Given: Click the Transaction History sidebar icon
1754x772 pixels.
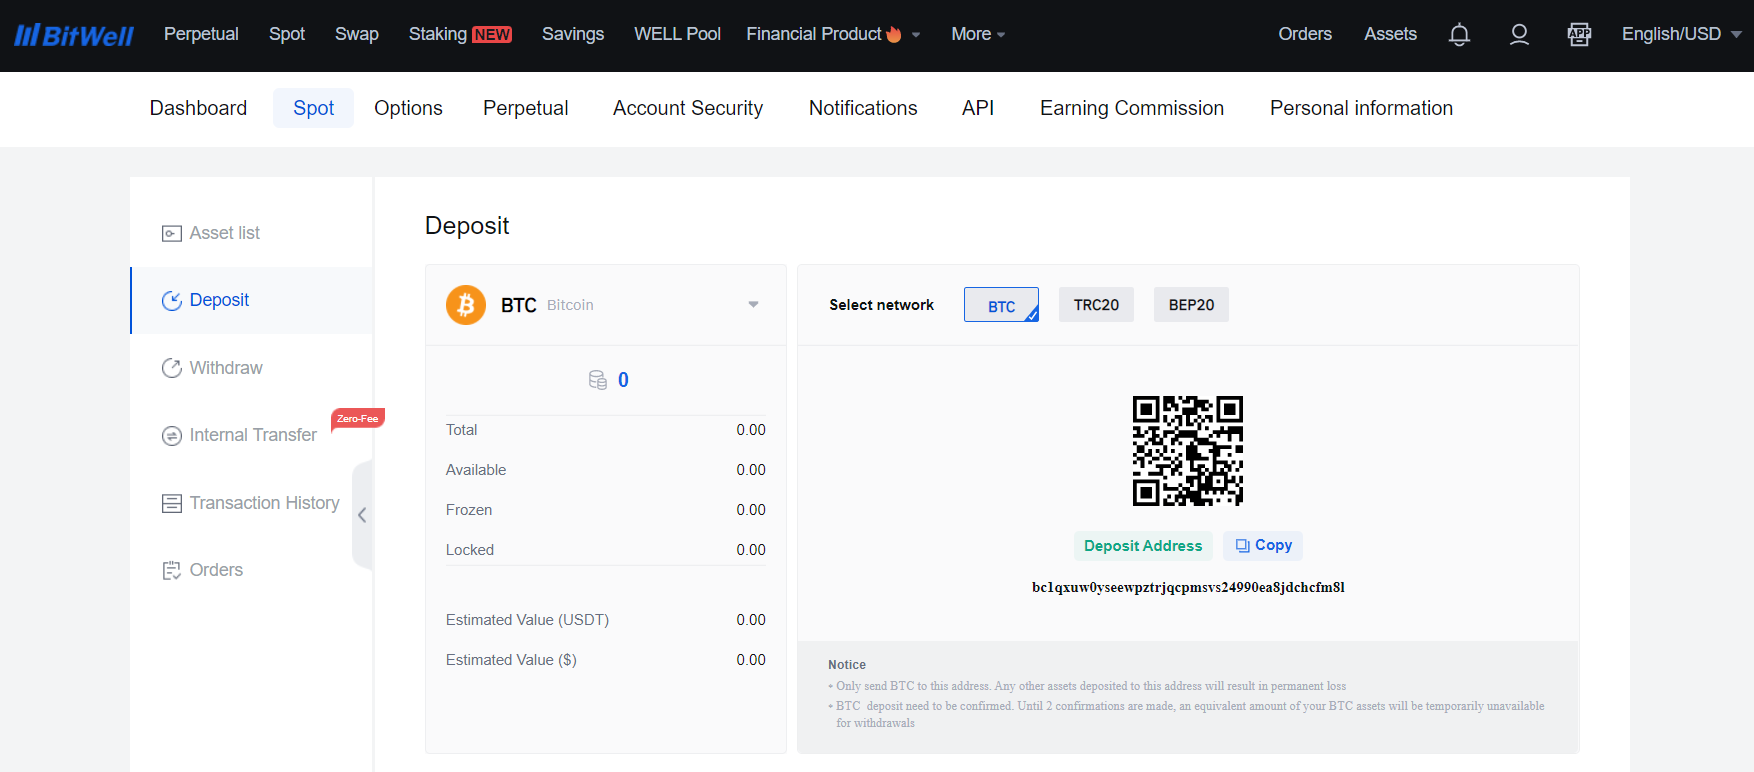Looking at the screenshot, I should point(171,503).
